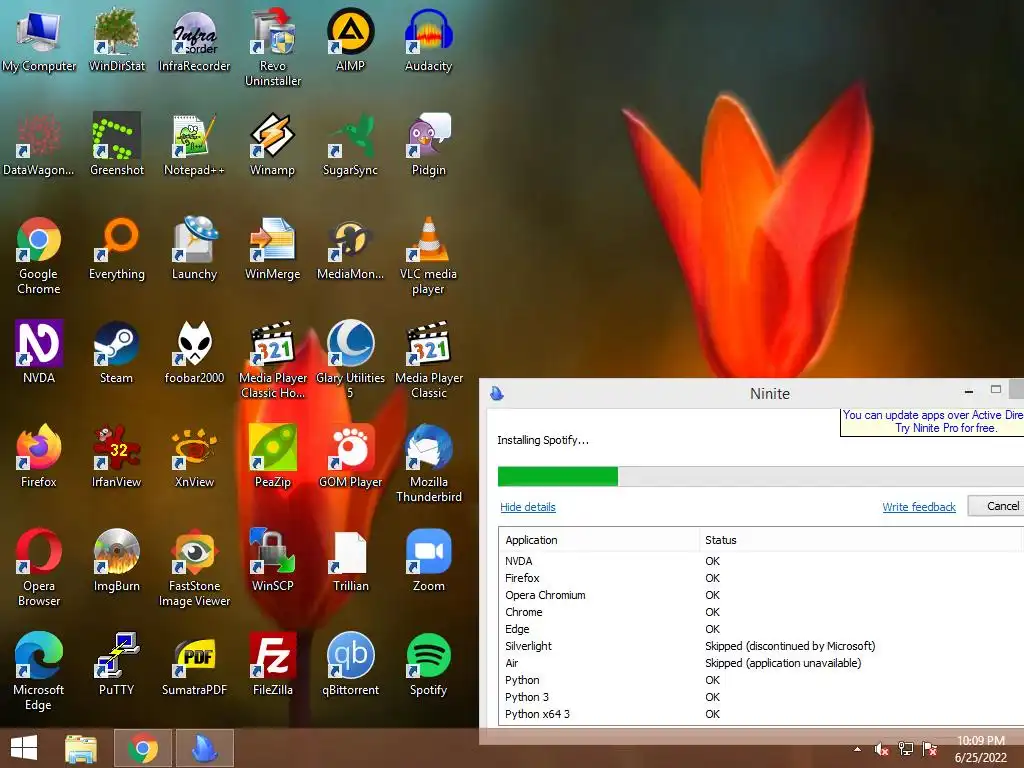Select the FileZilla desktop shortcut
The height and width of the screenshot is (768, 1024).
(272, 664)
